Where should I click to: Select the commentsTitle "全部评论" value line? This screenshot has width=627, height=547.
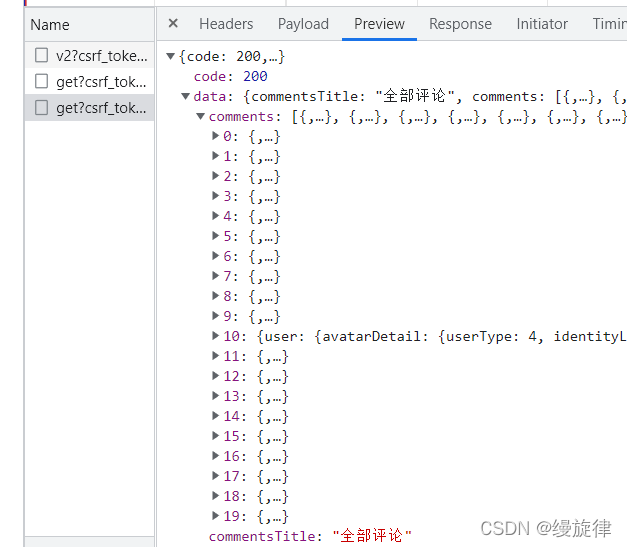310,536
